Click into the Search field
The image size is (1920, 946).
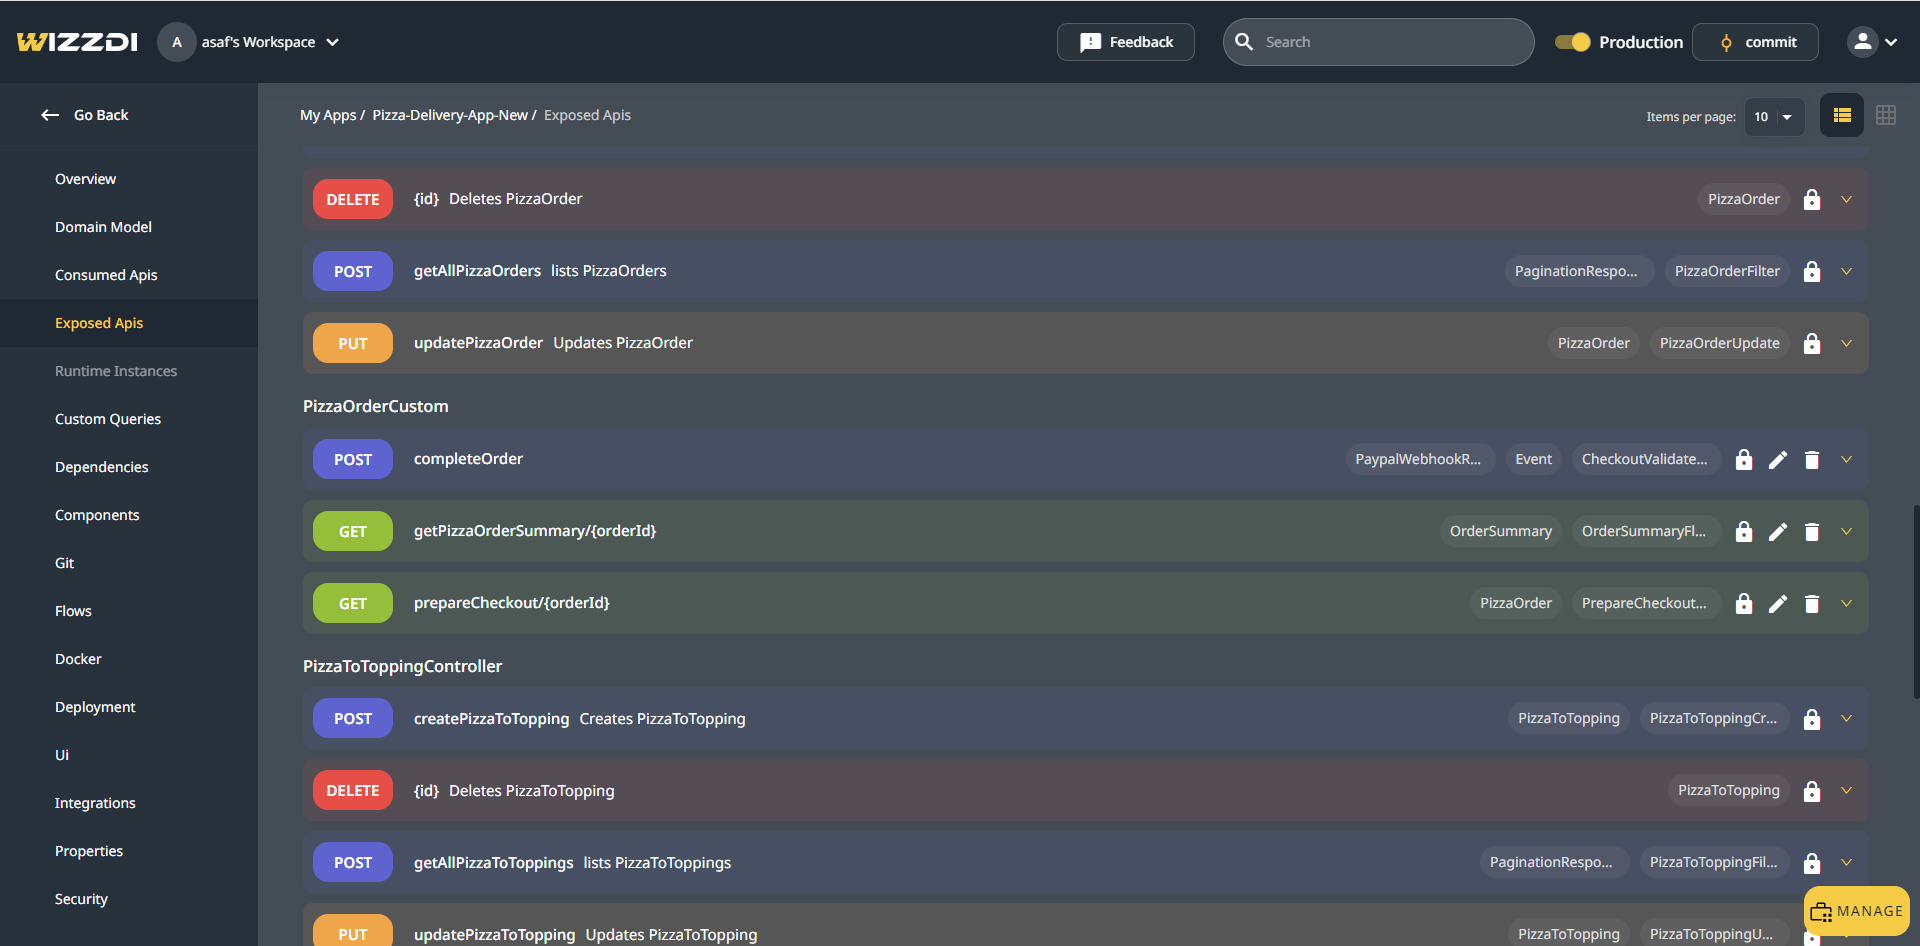1390,42
